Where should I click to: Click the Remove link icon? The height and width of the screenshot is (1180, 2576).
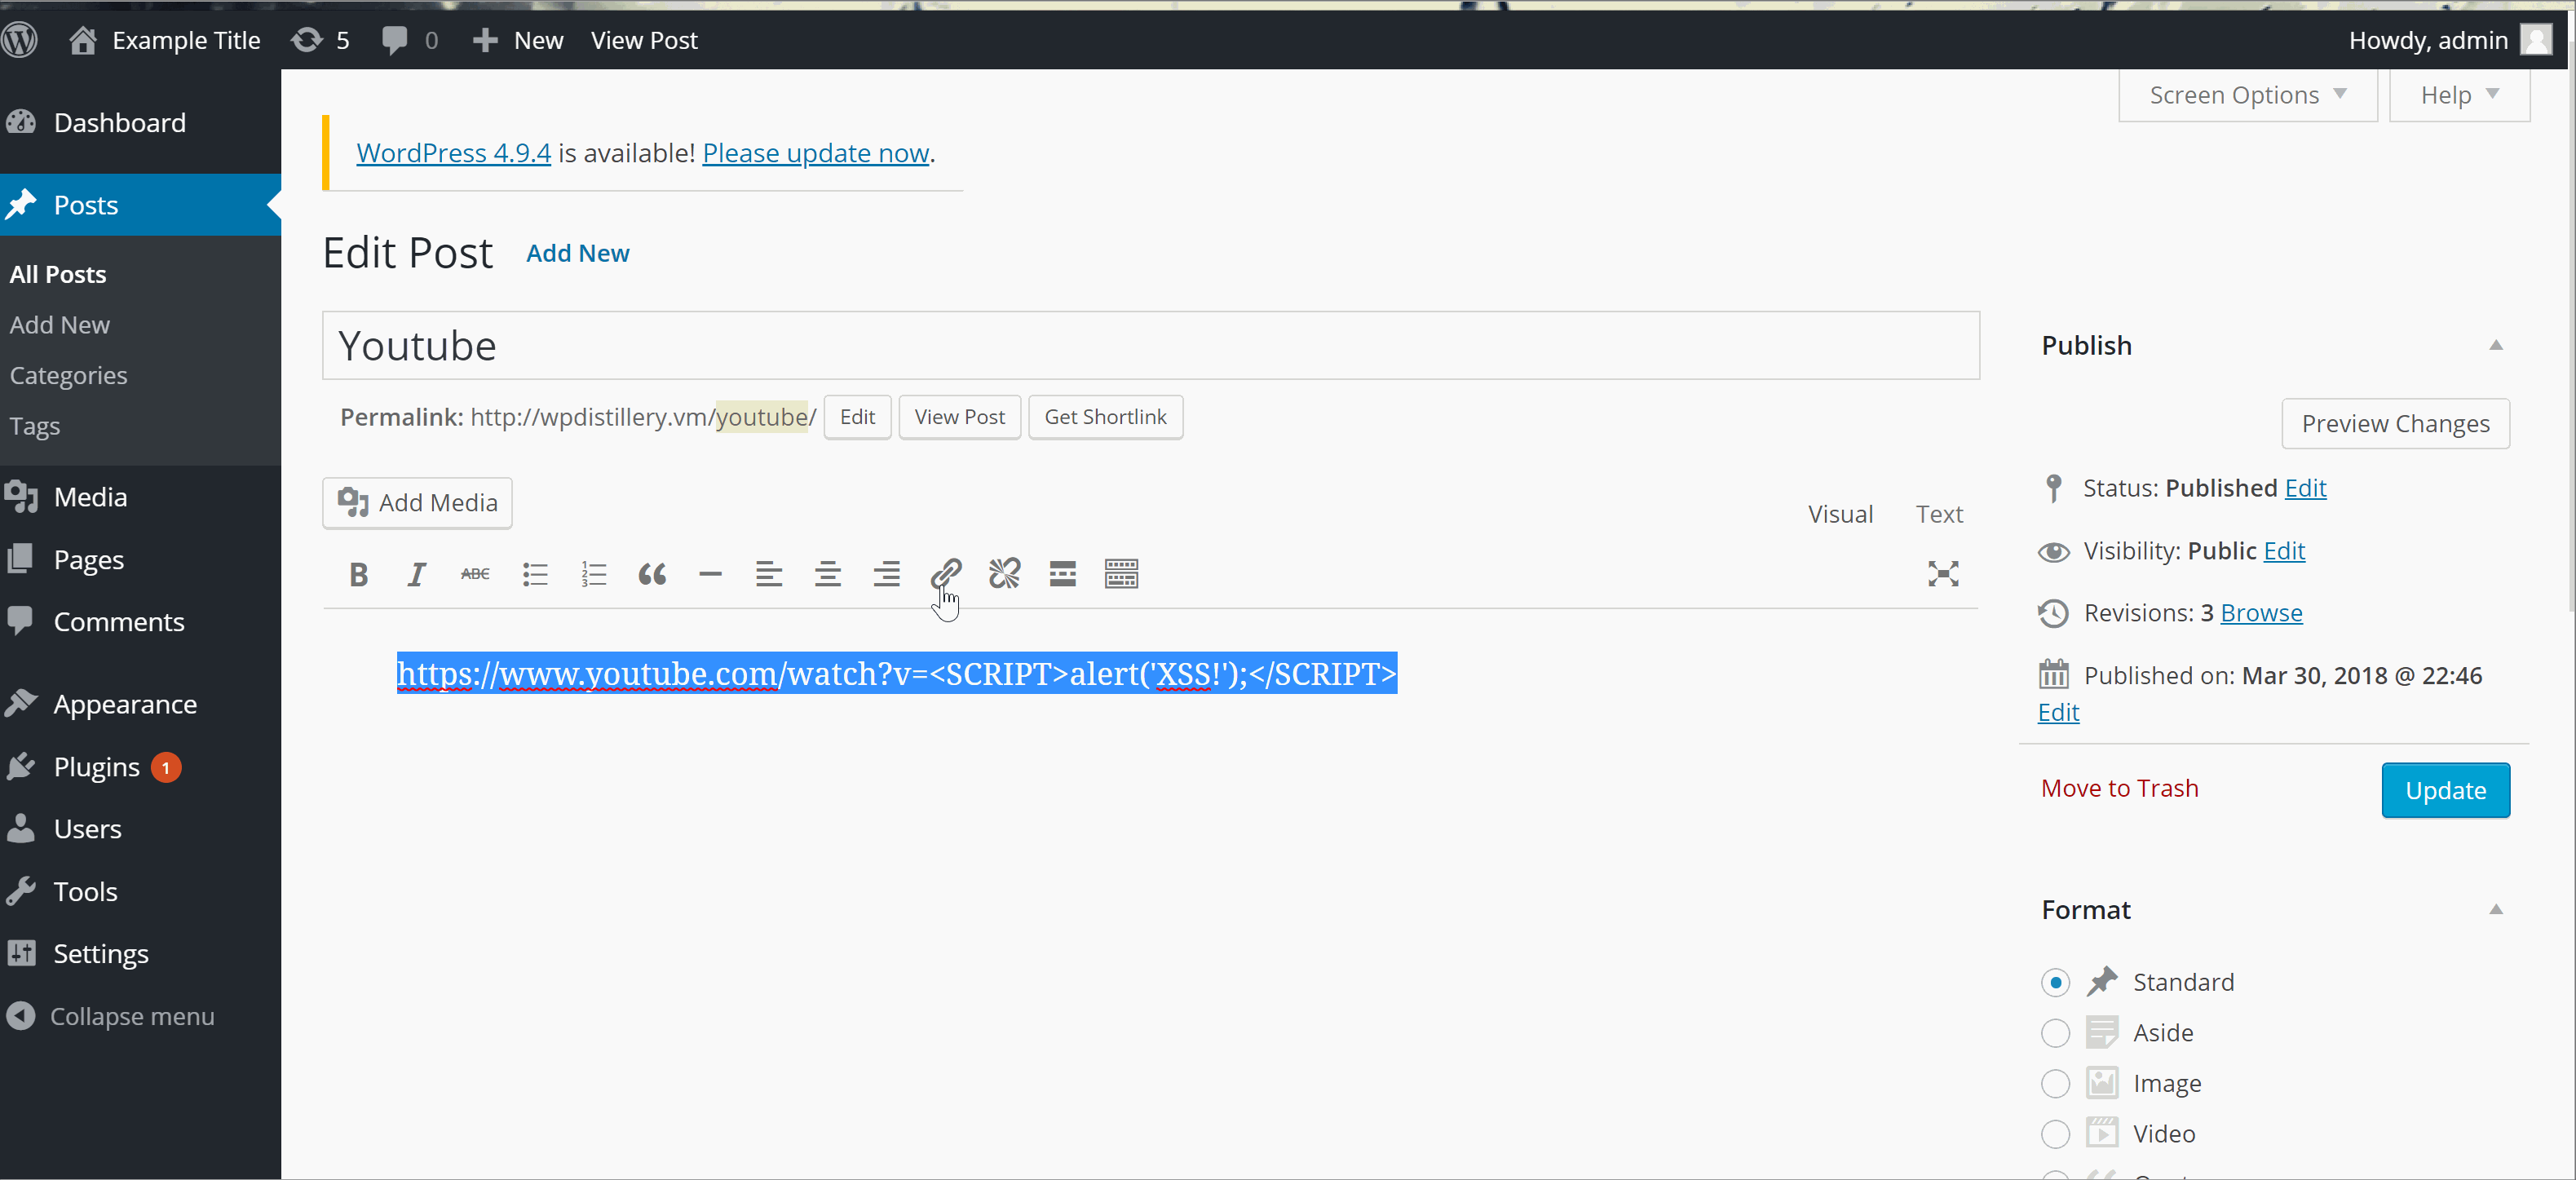[x=1004, y=574]
